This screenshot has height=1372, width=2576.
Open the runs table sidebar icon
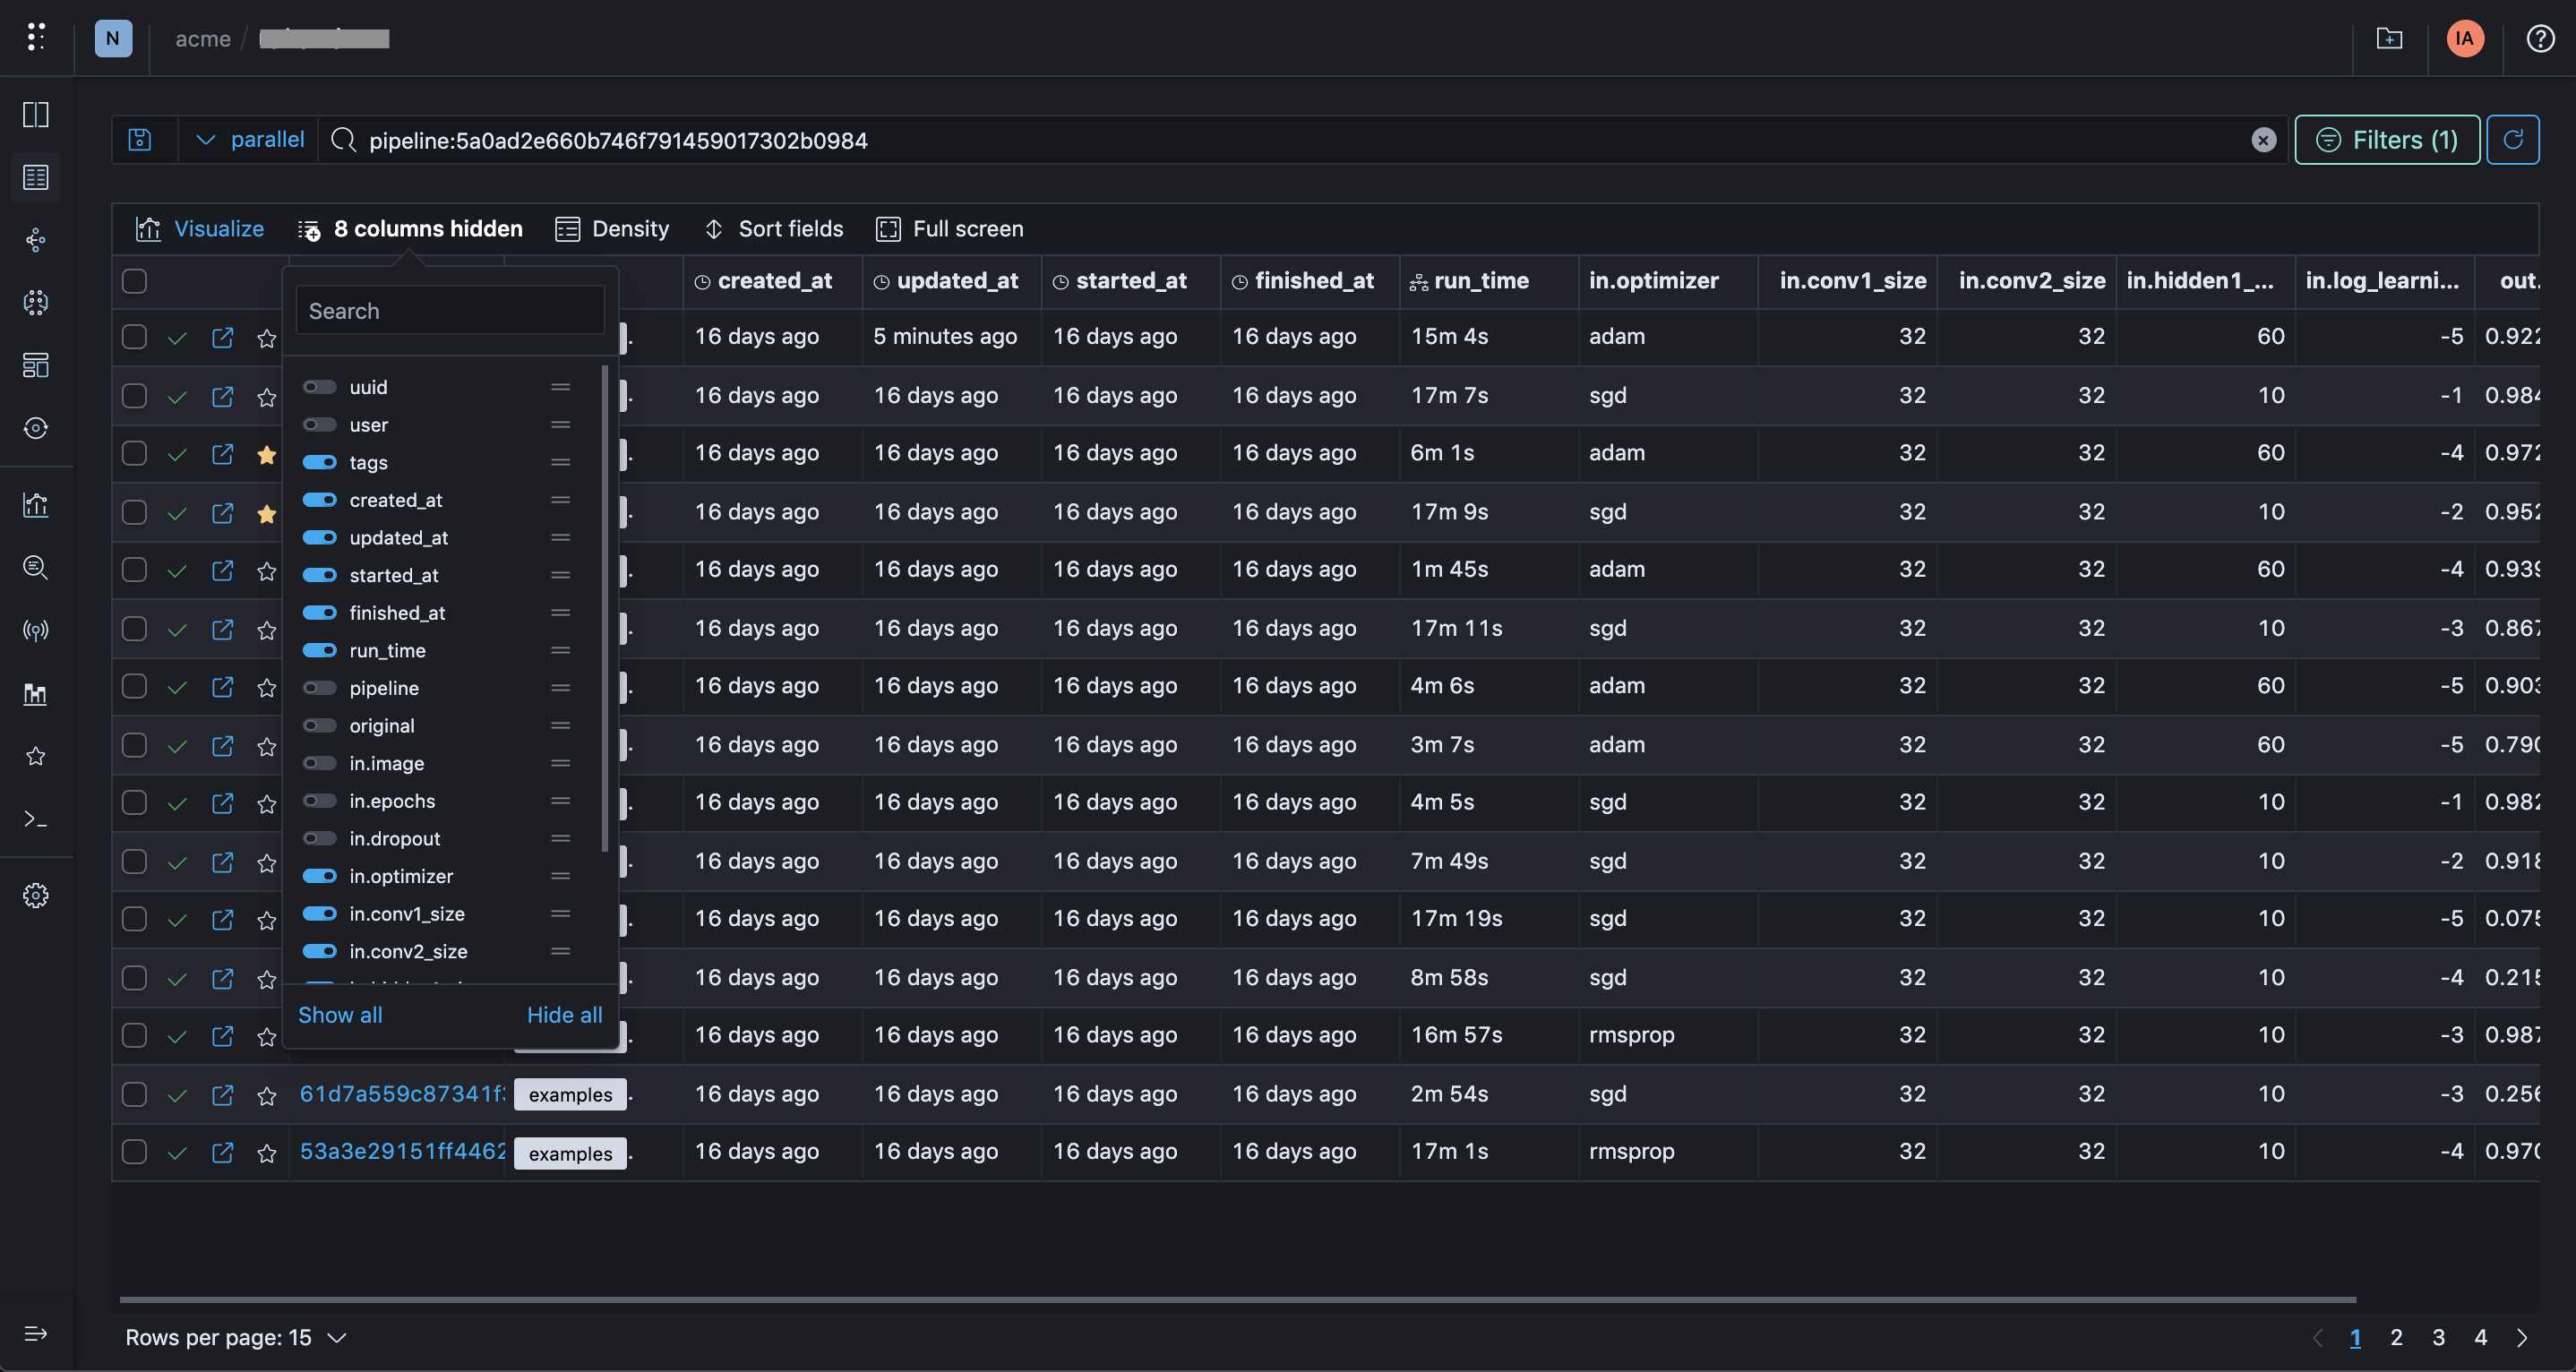coord(36,177)
